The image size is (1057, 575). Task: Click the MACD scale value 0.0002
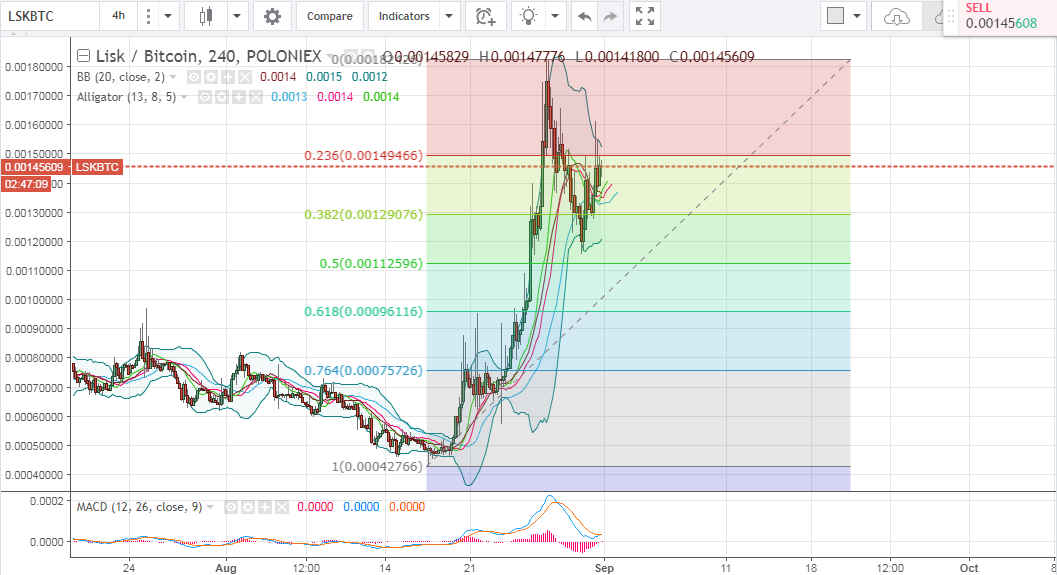point(47,501)
